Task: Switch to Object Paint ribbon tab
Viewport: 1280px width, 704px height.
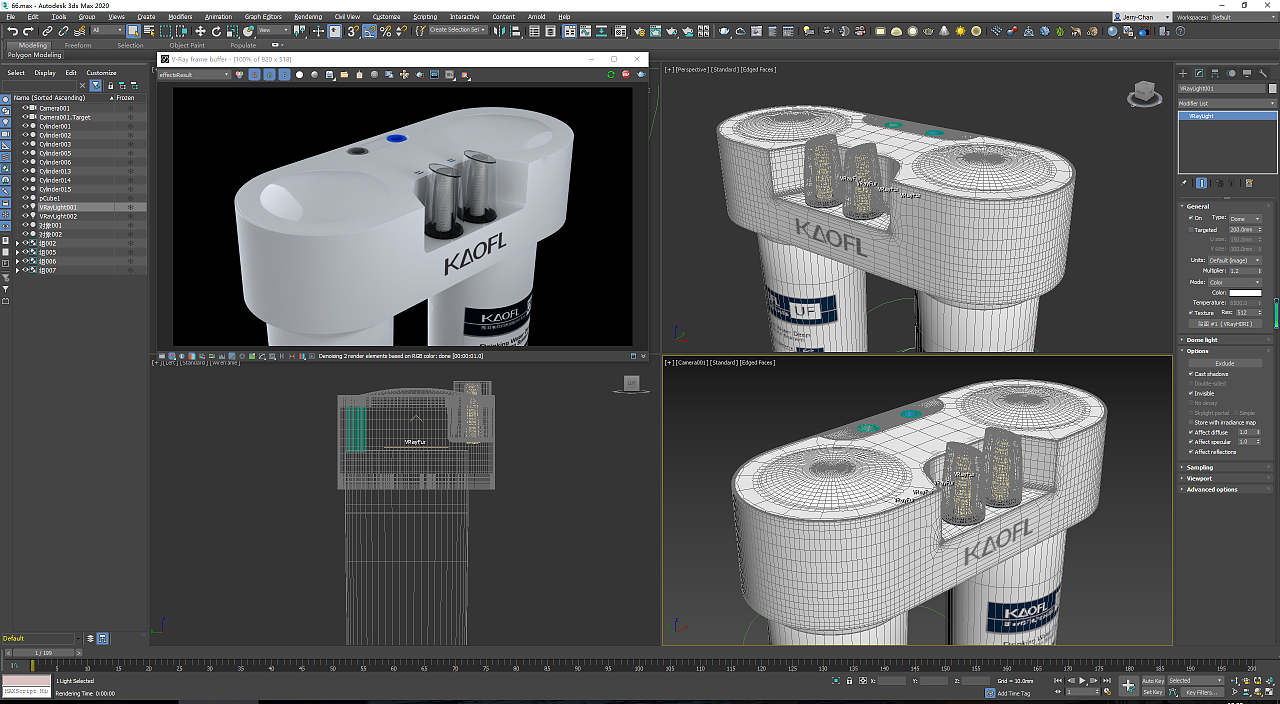Action: [187, 45]
